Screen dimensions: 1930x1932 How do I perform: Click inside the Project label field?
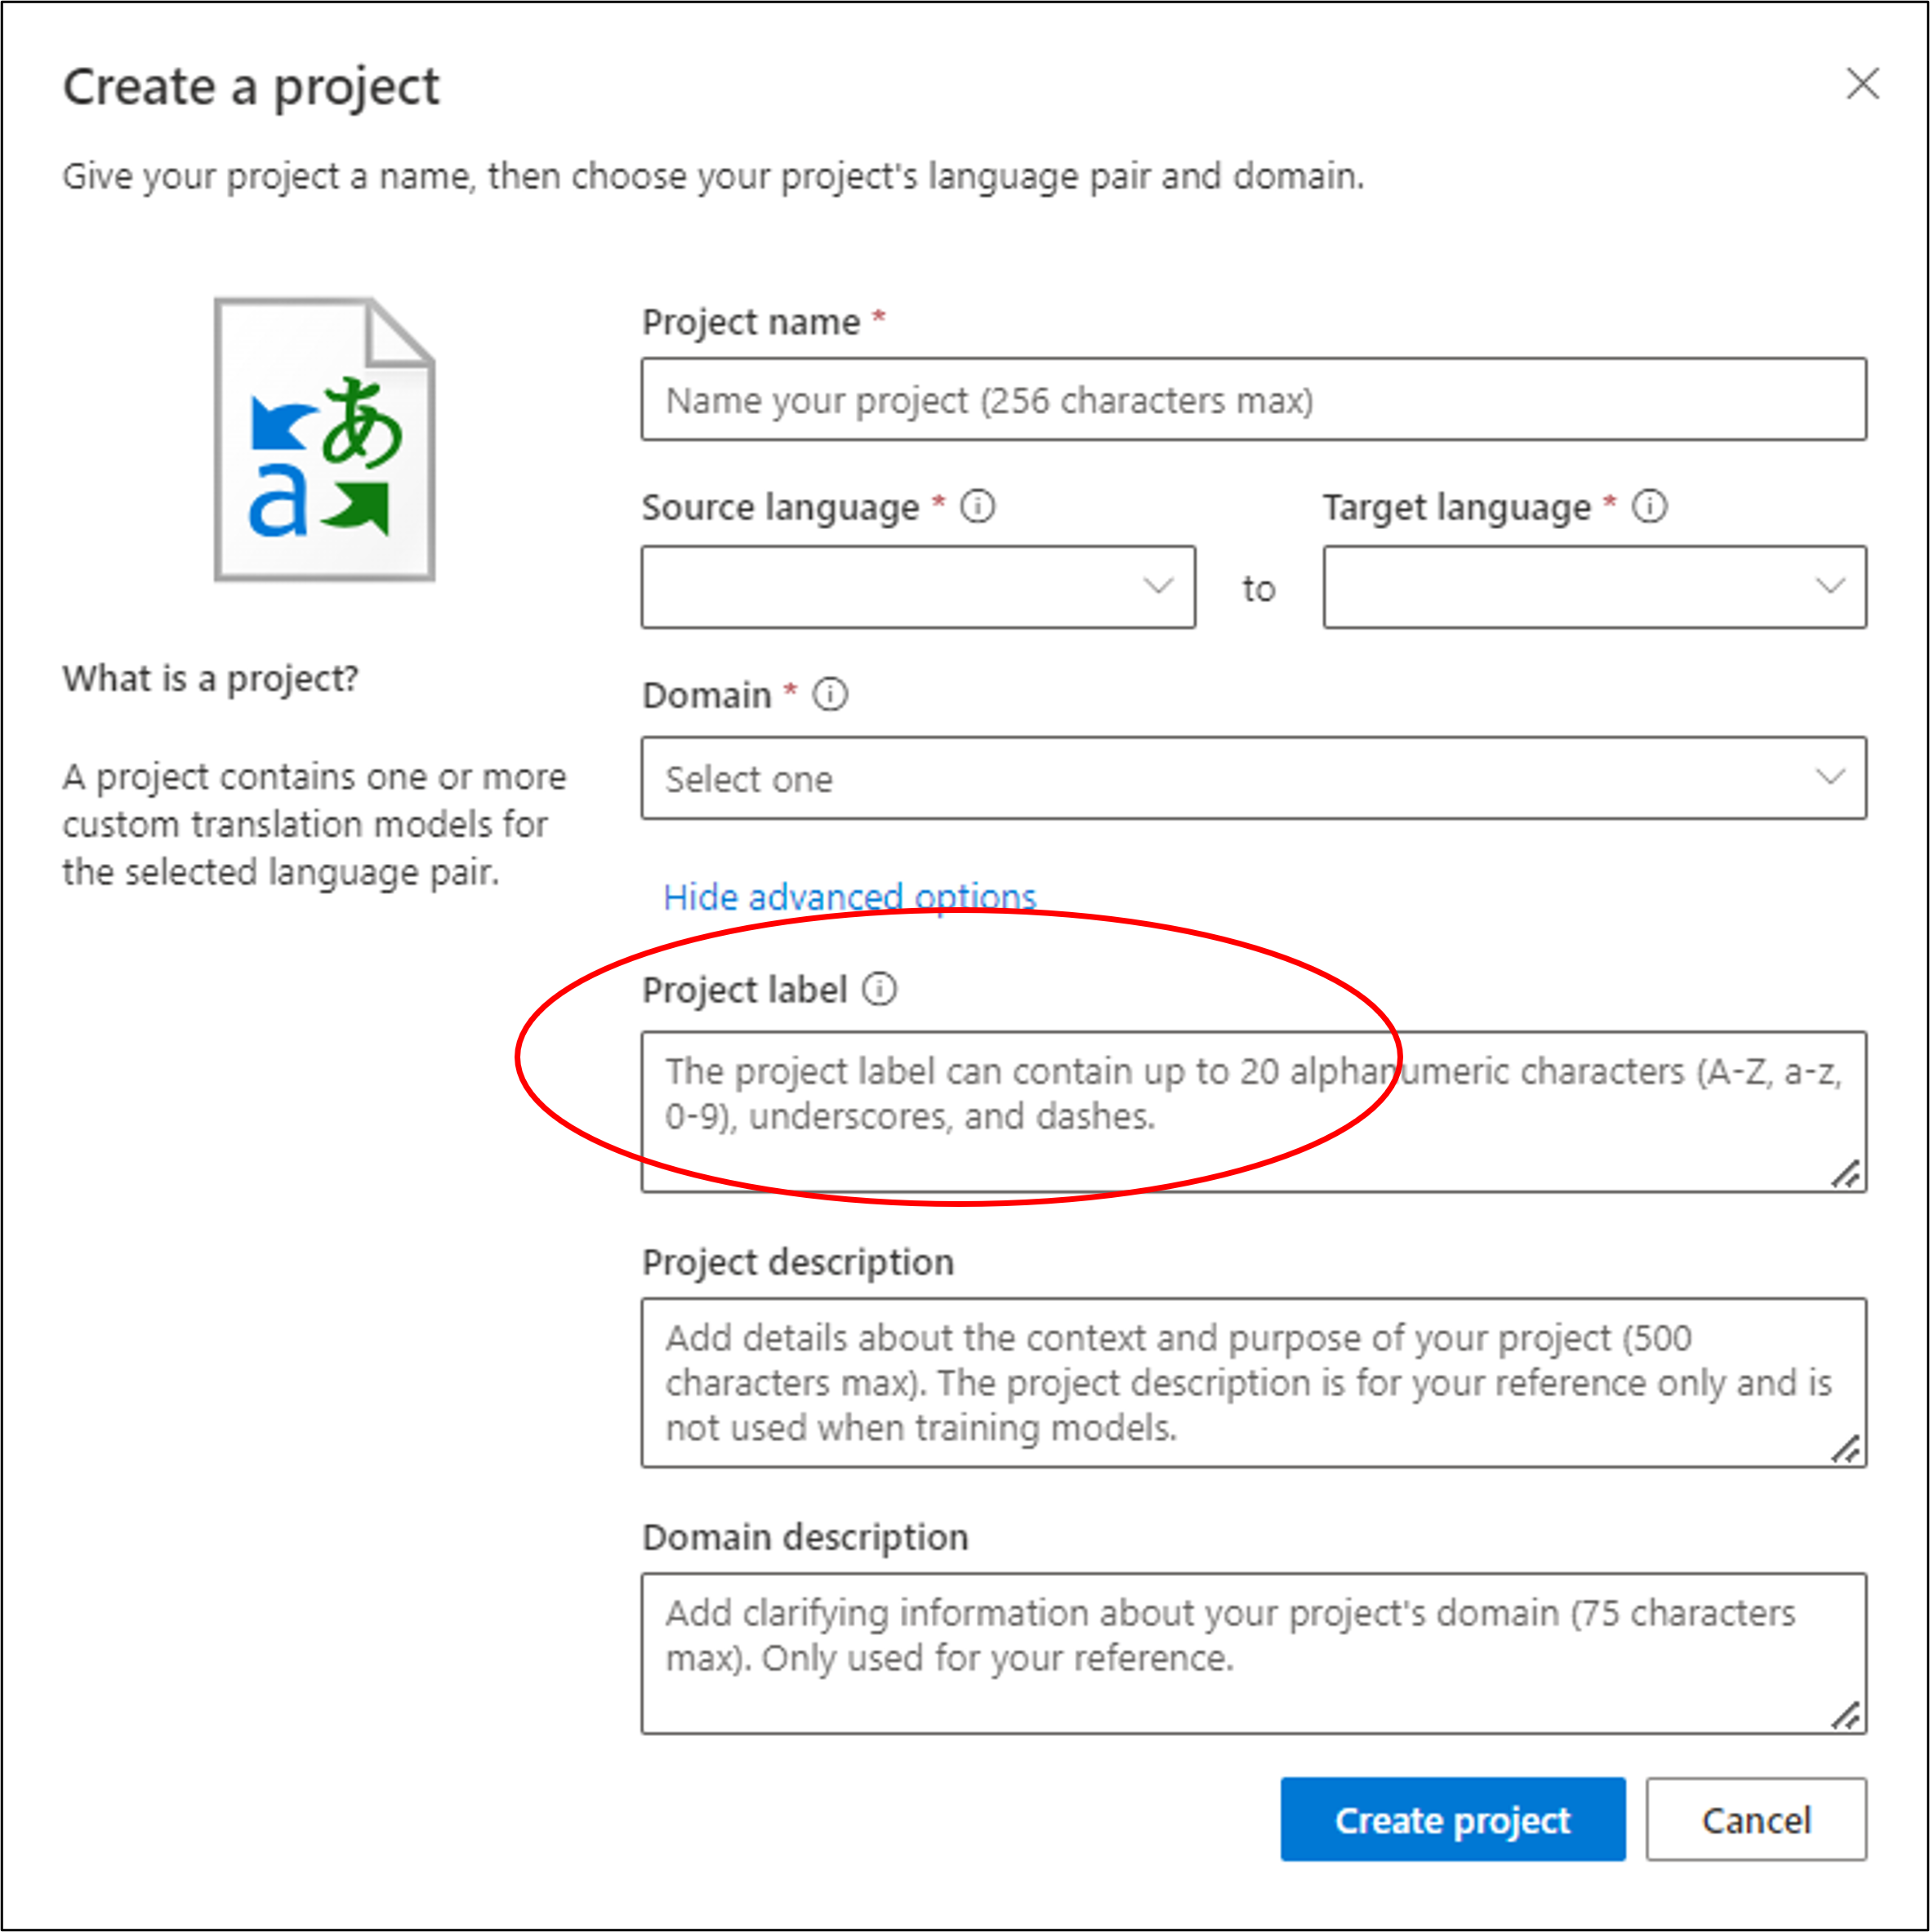[1255, 1110]
